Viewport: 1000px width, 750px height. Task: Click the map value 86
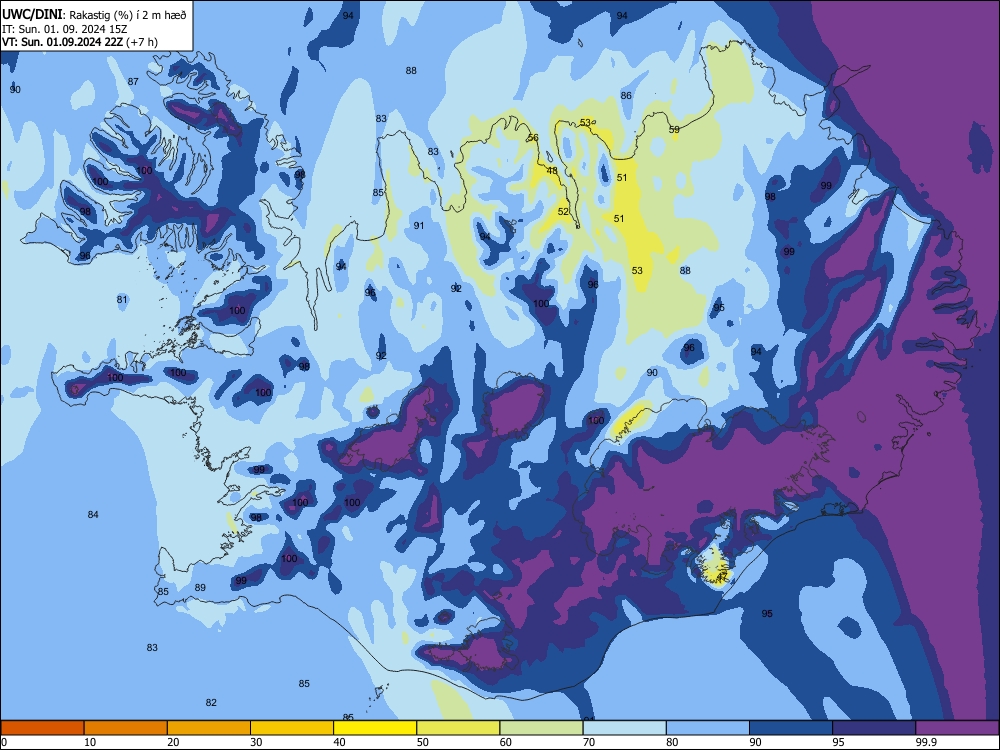(x=626, y=96)
